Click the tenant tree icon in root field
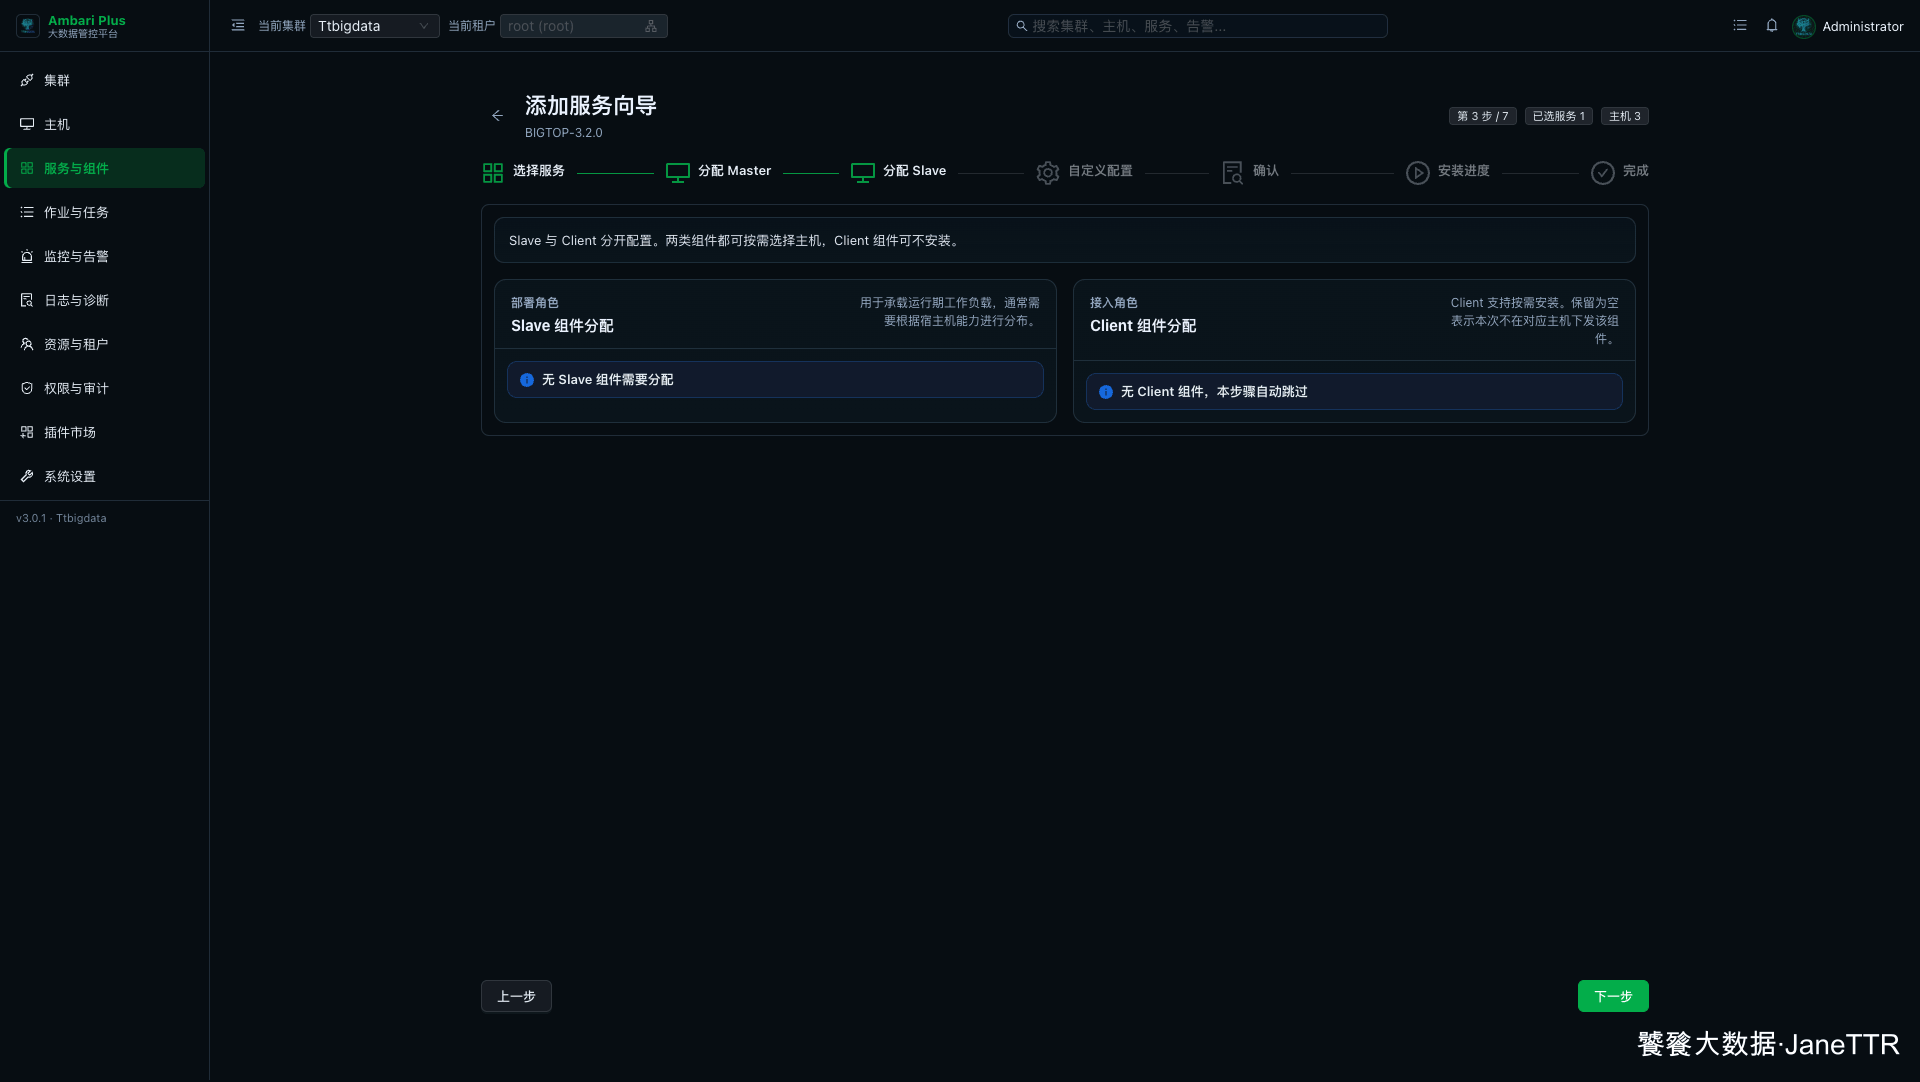Viewport: 1920px width, 1082px height. click(x=651, y=26)
